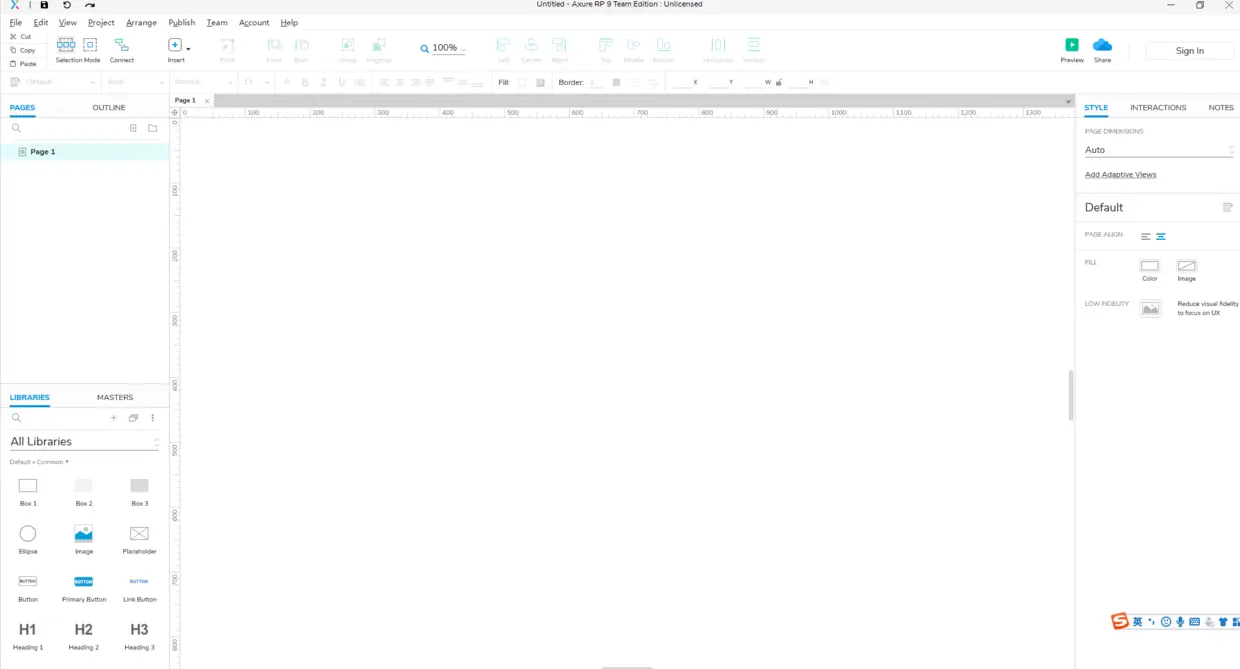Viewport: 1240px width, 669px height.
Task: Click the Insert plus icon
Action: [175, 45]
